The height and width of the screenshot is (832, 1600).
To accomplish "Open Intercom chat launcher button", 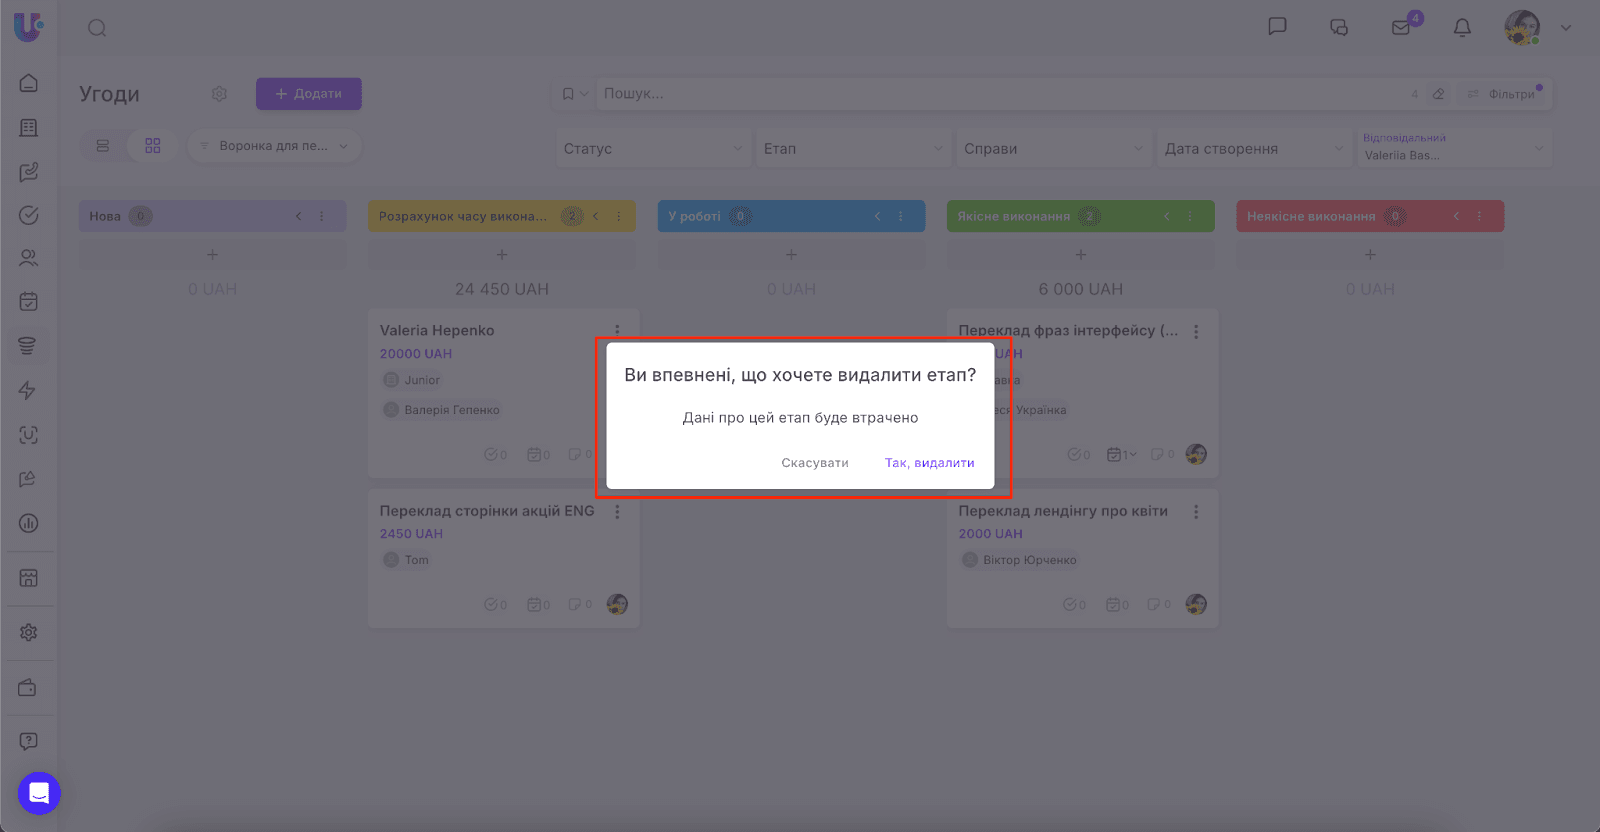I will [x=39, y=794].
